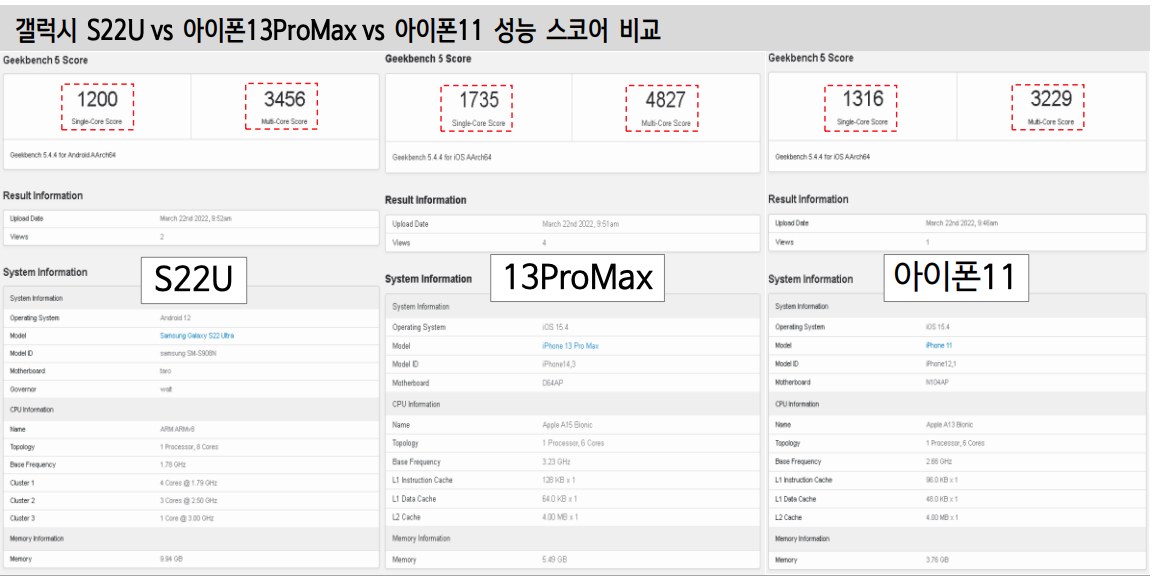Click the model ID 'iPhone12,1'
The width and height of the screenshot is (1158, 576).
pyautogui.click(x=941, y=363)
